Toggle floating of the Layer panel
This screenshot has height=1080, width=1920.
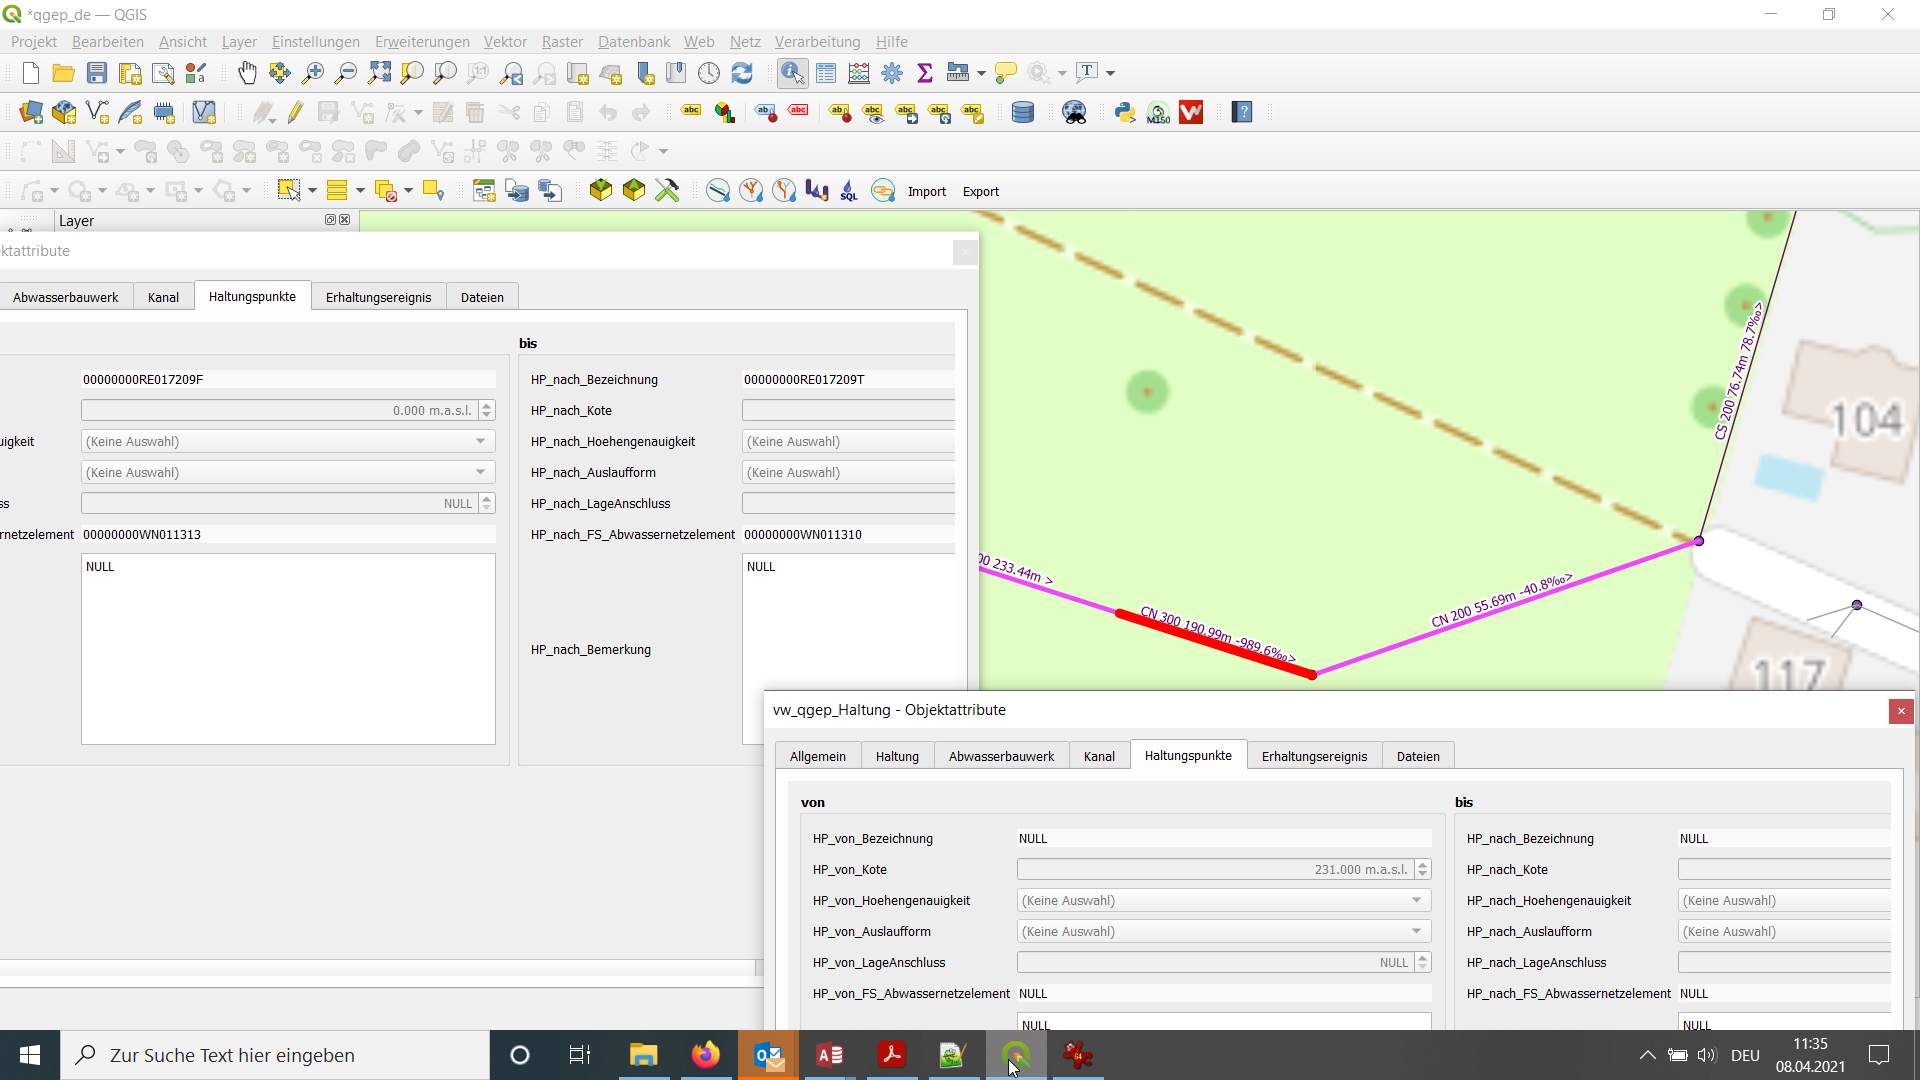click(330, 220)
